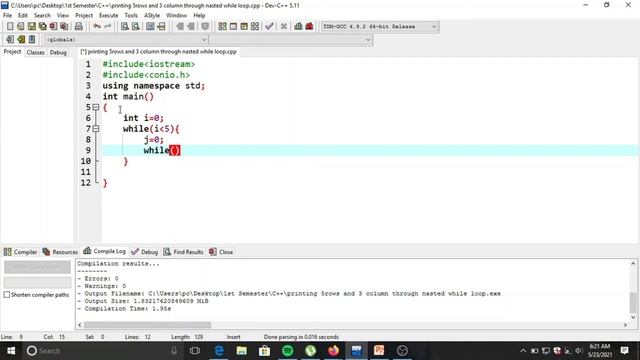Click Delete Profiling Information red icon
Image resolution: width=640 pixels, height=360 pixels.
point(309,27)
